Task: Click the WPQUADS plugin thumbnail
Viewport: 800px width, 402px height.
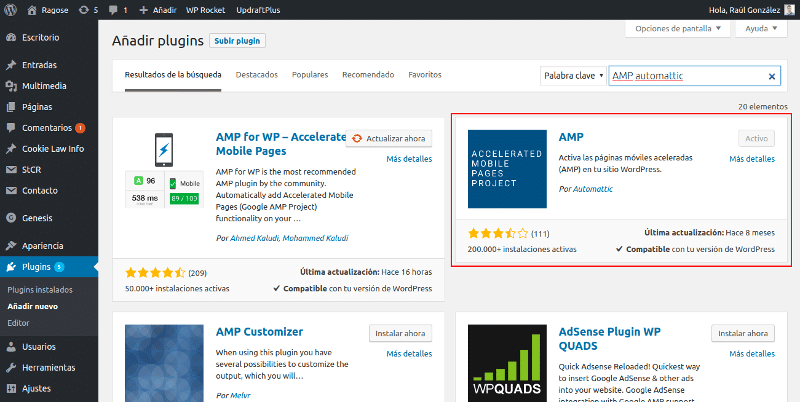Action: pos(507,363)
